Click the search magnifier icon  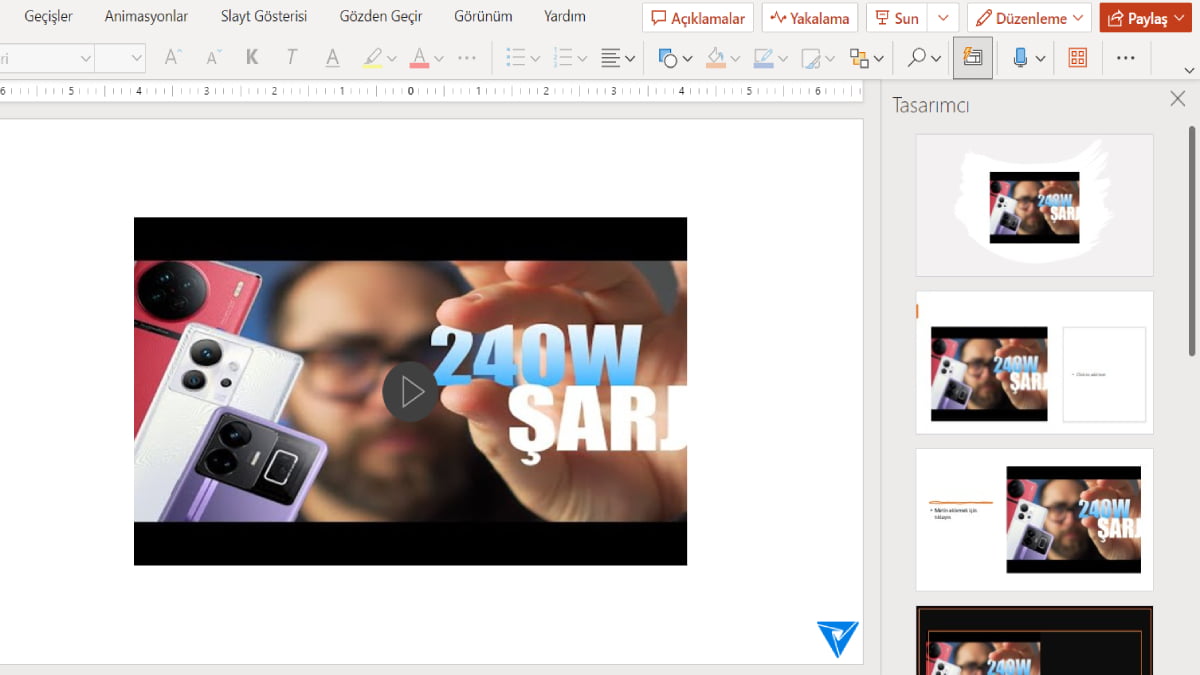tap(919, 57)
